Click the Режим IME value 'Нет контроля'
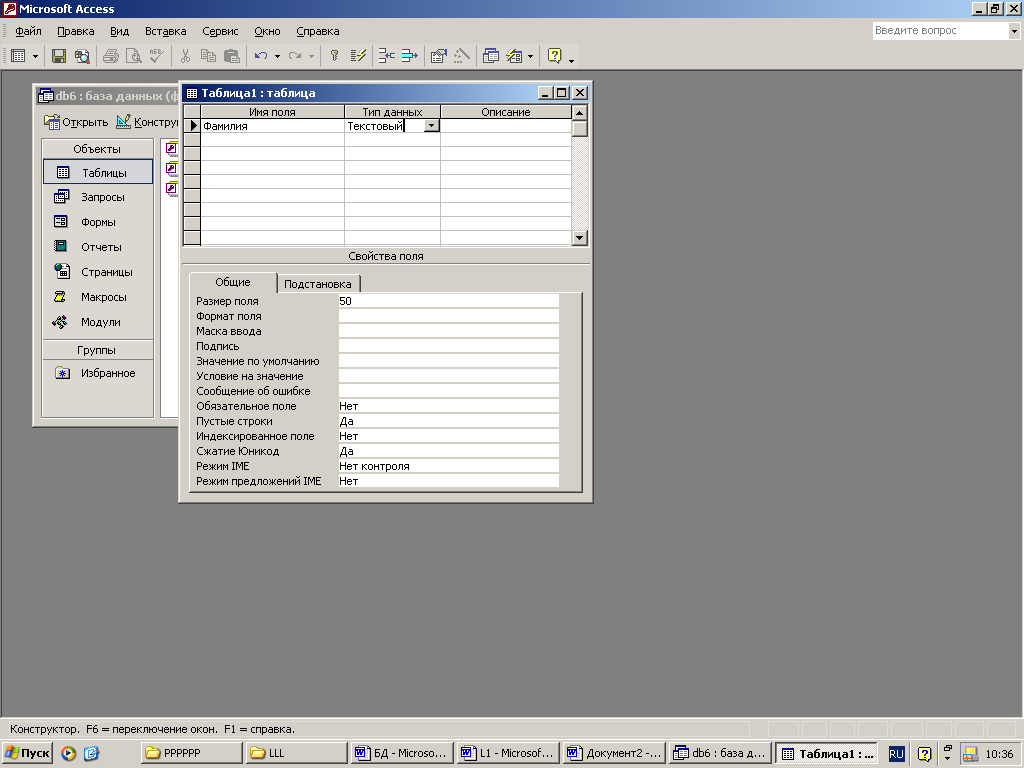Viewport: 1024px width, 768px height. 449,466
